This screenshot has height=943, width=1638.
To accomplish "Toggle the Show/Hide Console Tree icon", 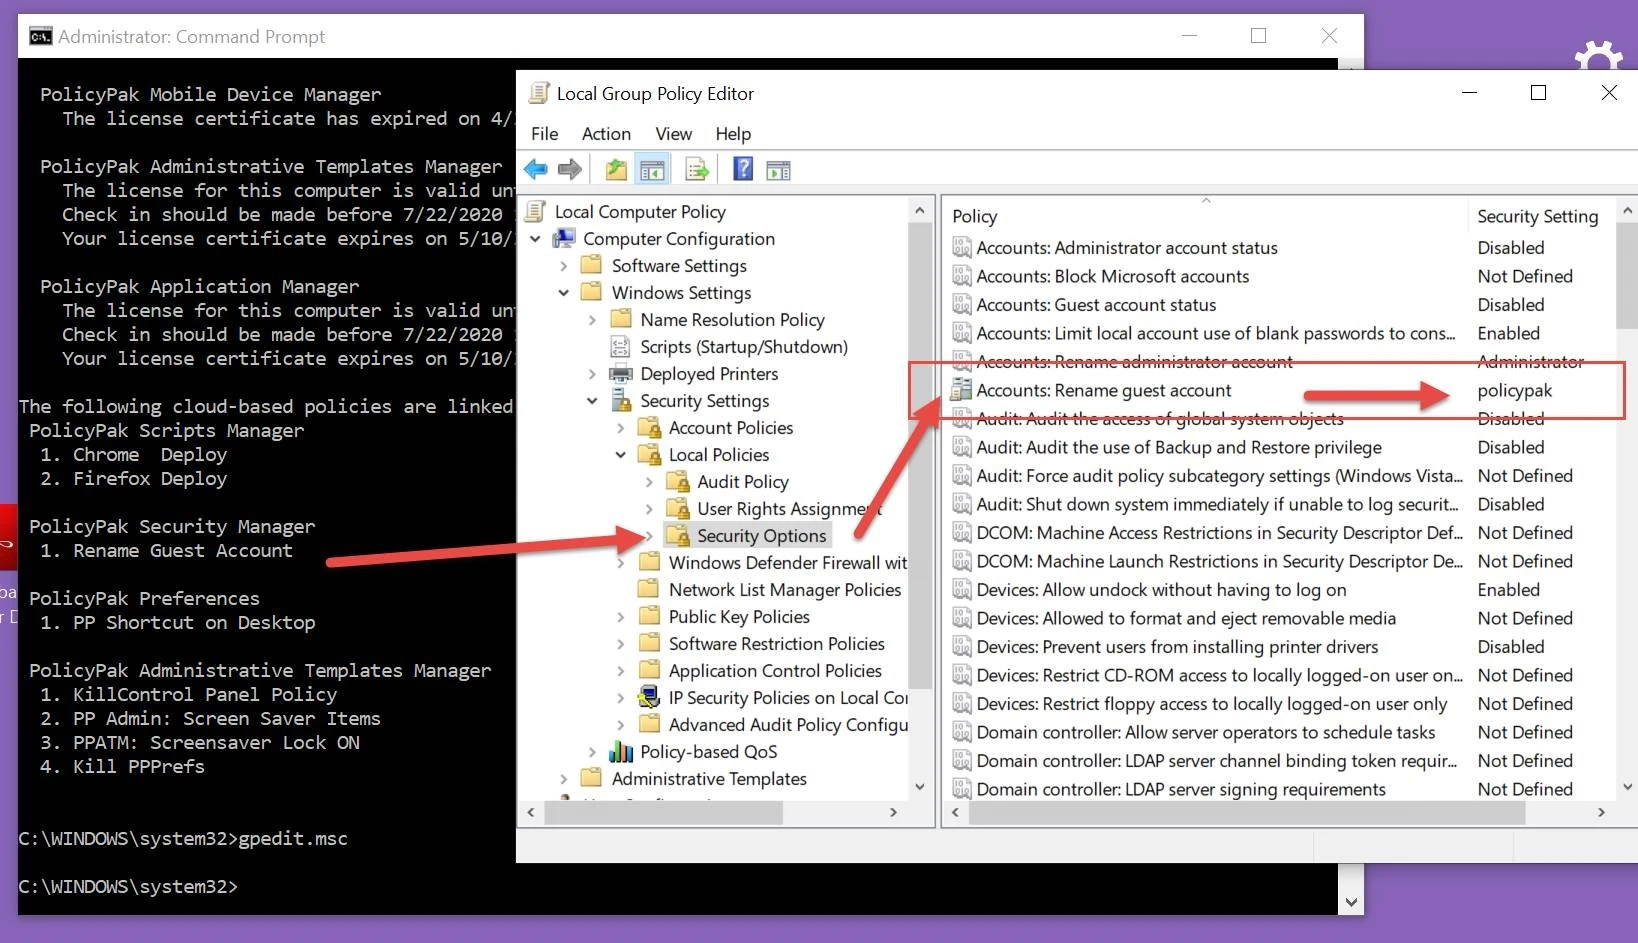I will (652, 170).
